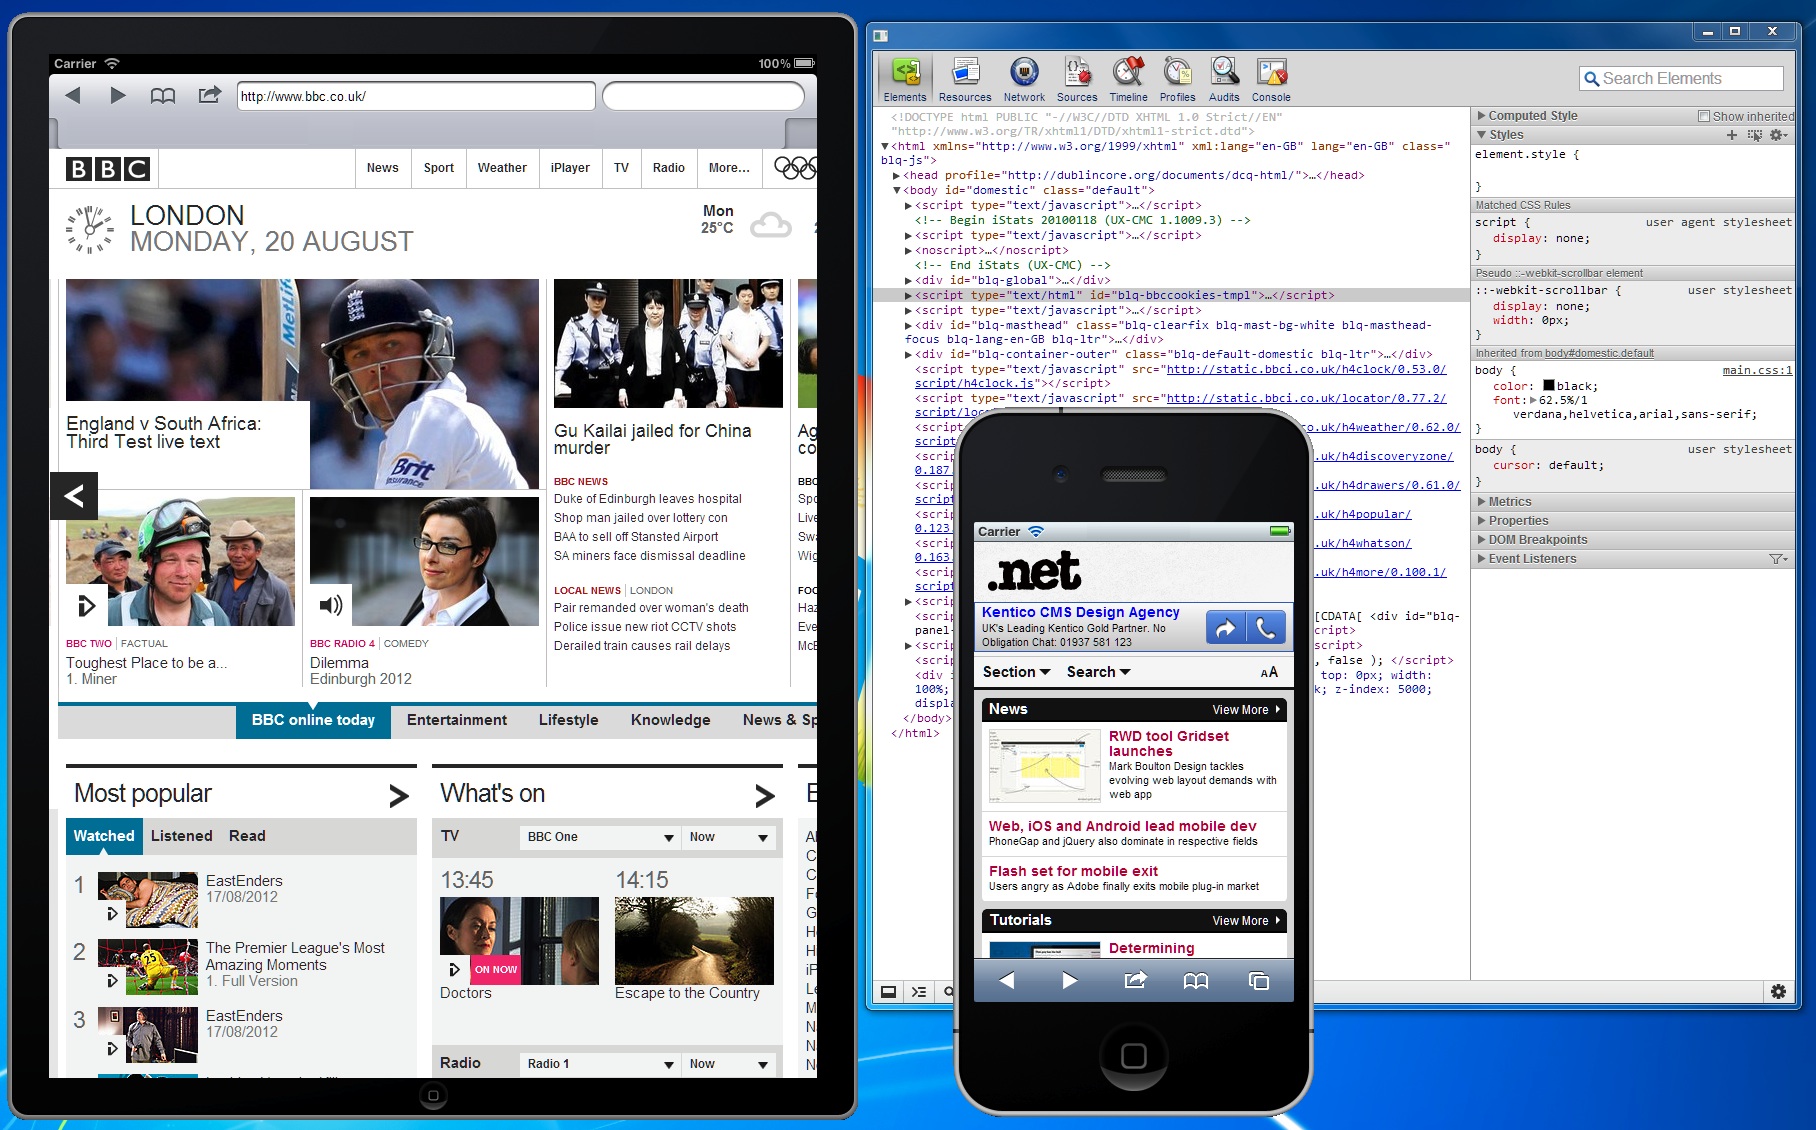1816x1130 pixels.
Task: Tap the share icon in iPad browser
Action: (x=209, y=95)
